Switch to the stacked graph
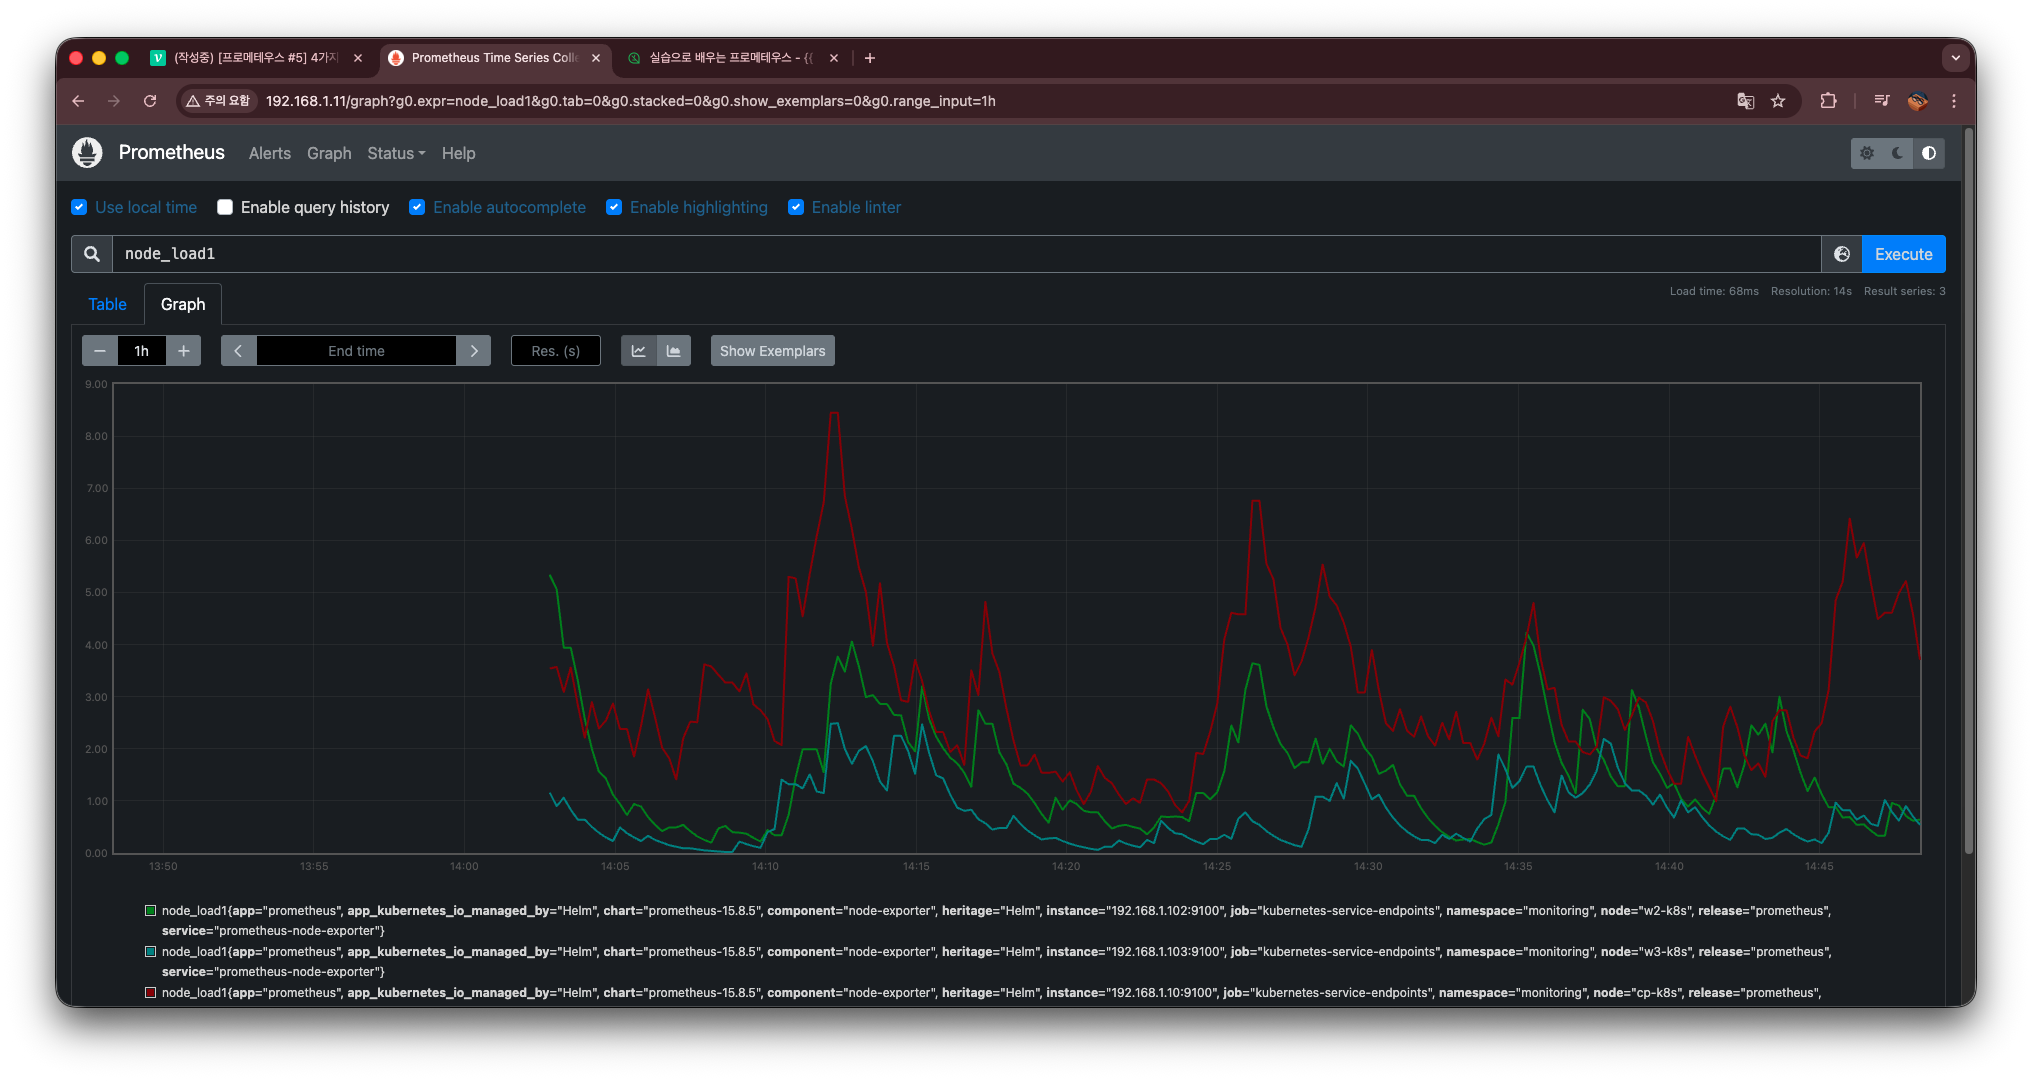This screenshot has height=1081, width=2032. click(674, 351)
